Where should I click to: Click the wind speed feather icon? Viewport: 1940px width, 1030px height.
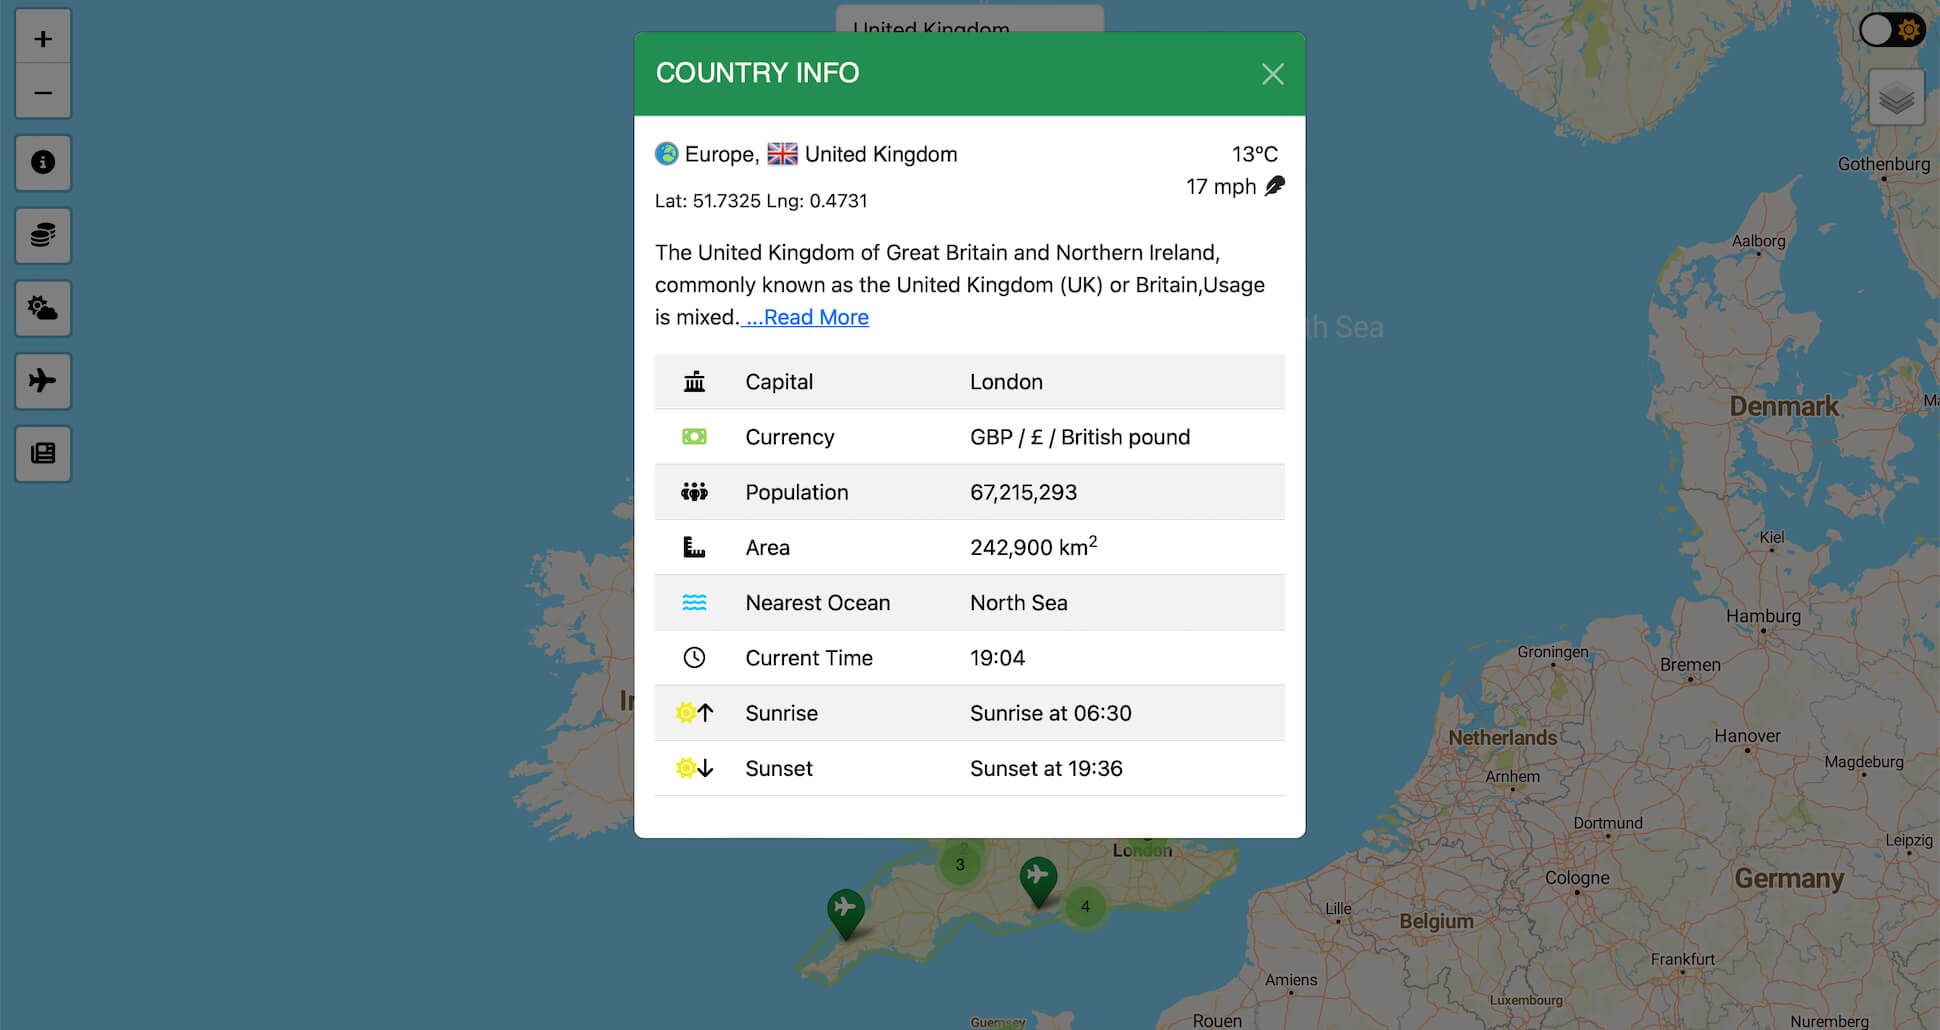point(1275,186)
